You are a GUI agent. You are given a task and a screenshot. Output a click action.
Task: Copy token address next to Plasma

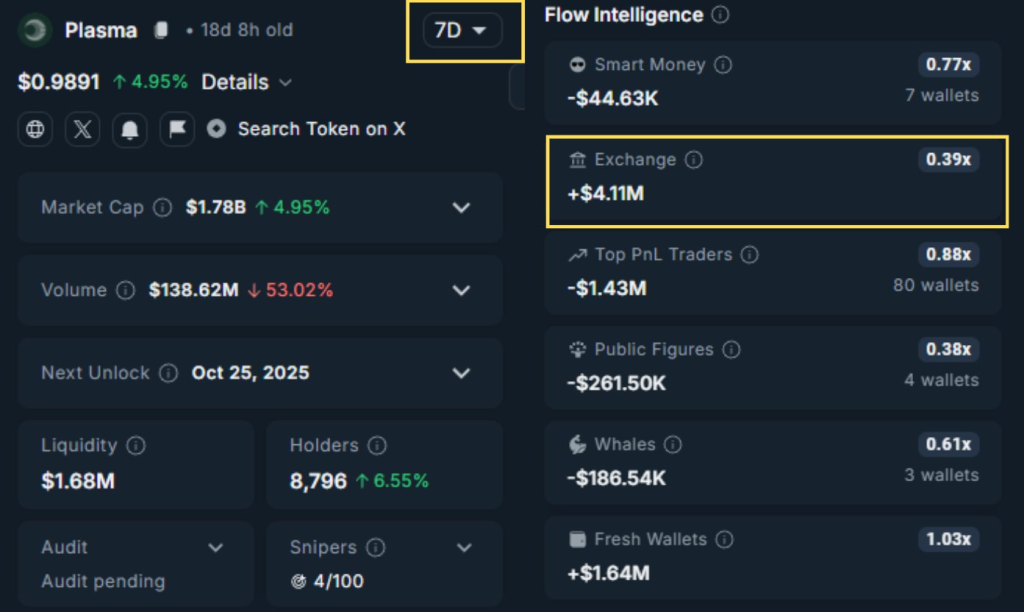(x=161, y=30)
